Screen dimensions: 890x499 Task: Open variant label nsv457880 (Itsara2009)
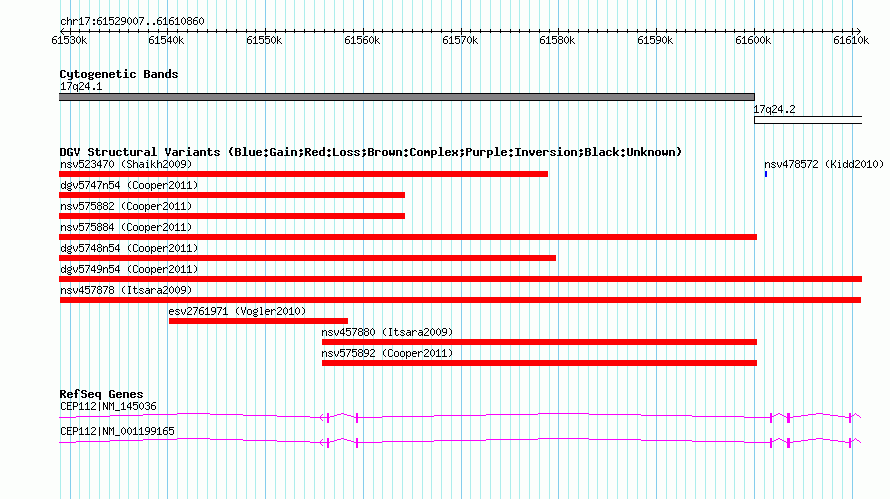pyautogui.click(x=387, y=332)
